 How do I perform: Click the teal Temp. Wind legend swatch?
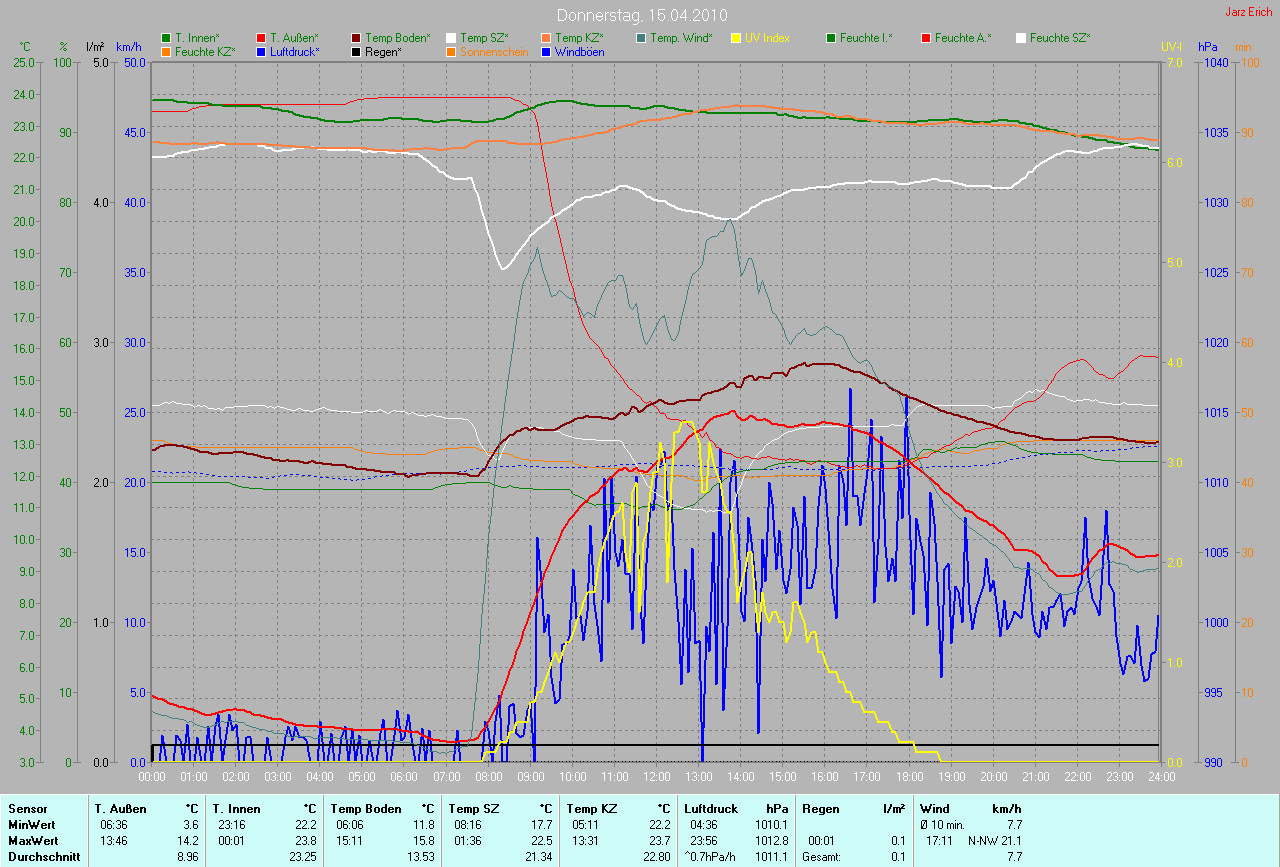[x=641, y=38]
